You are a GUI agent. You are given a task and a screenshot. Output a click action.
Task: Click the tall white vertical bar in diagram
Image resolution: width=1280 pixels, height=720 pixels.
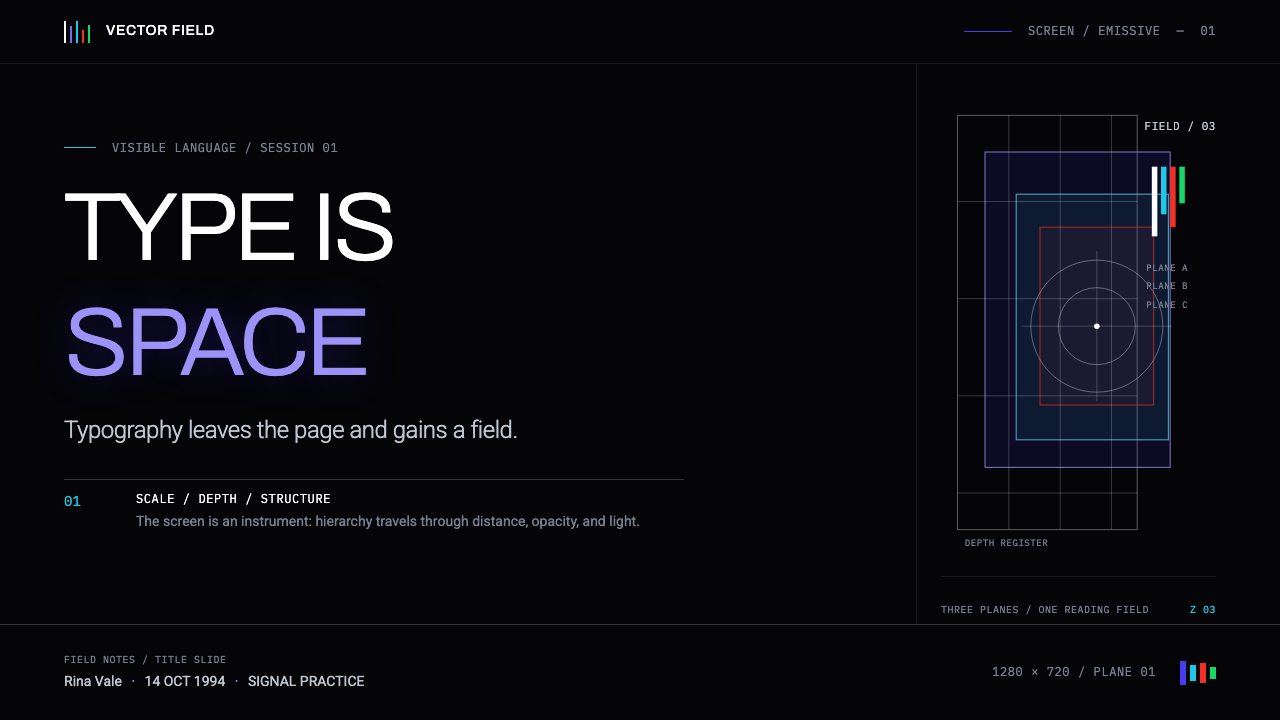[1154, 201]
